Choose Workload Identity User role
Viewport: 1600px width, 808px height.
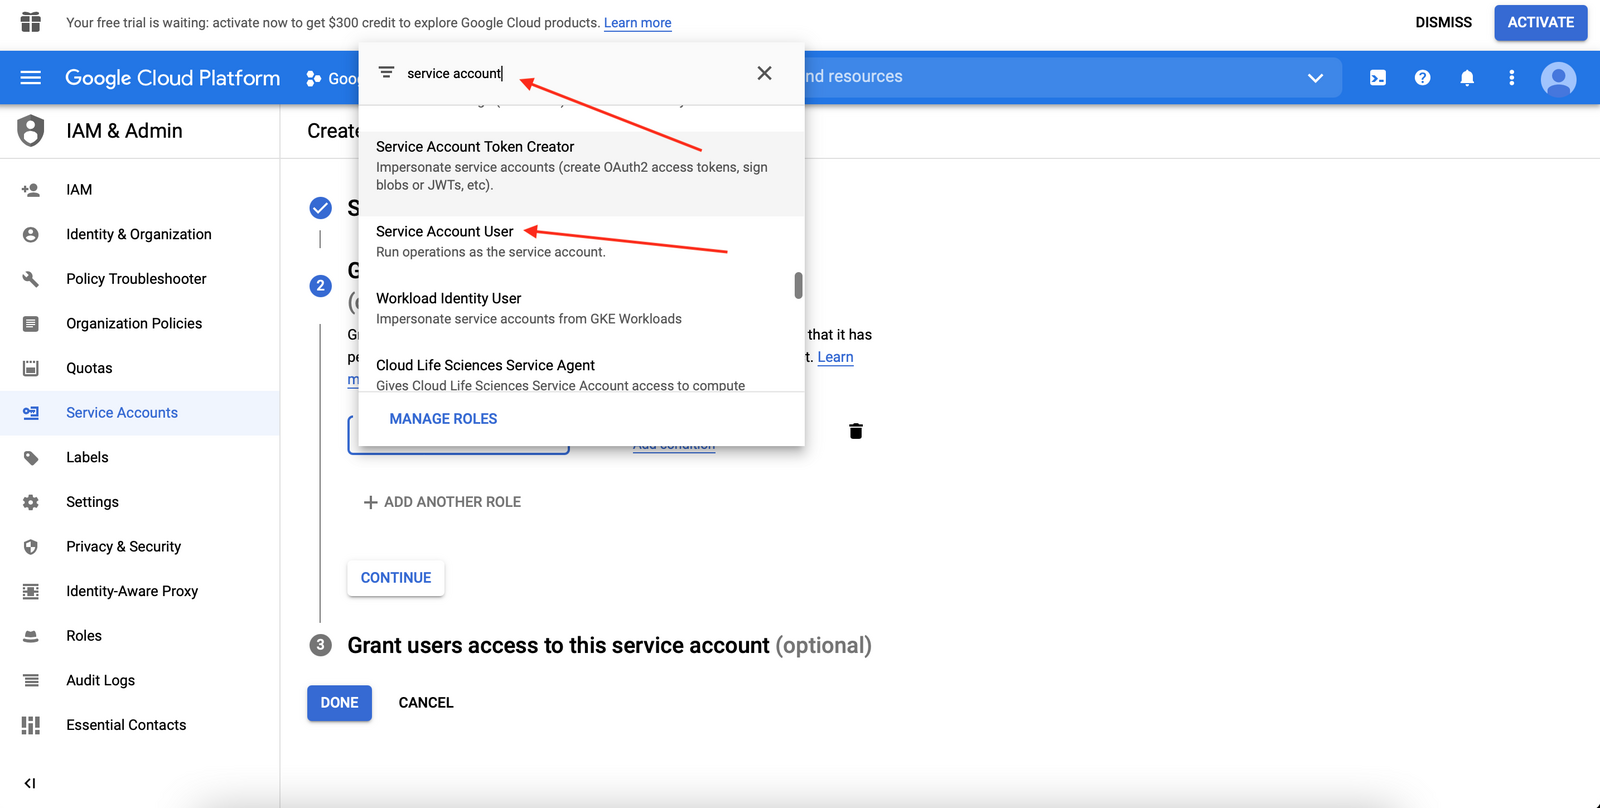[x=449, y=299]
